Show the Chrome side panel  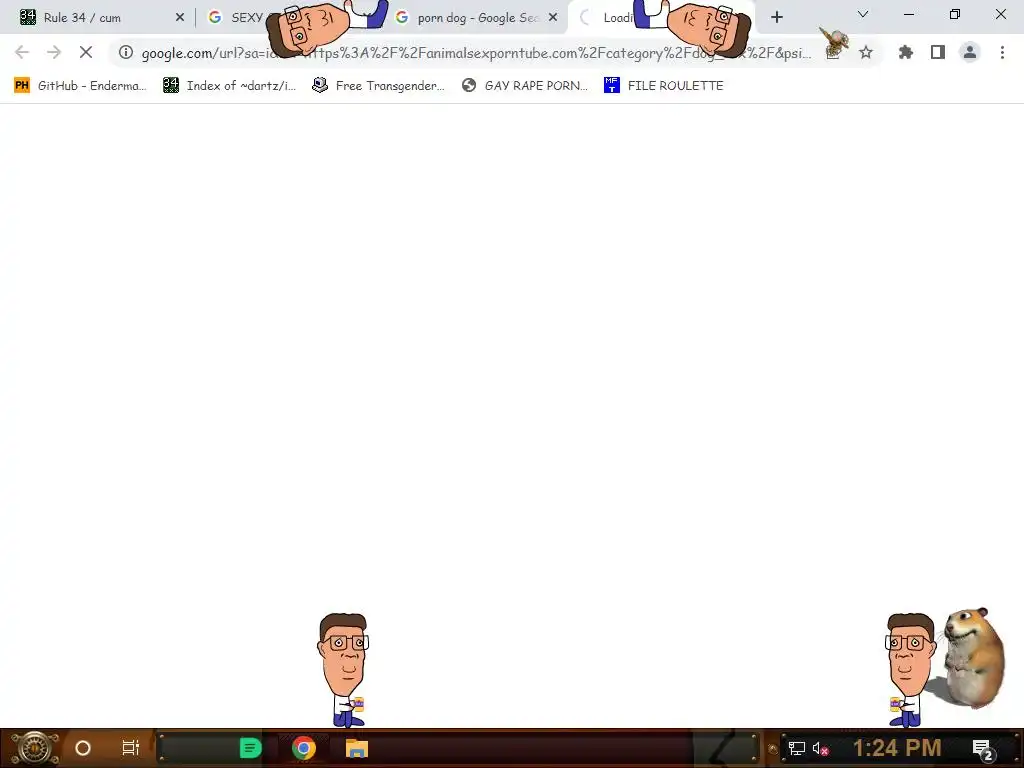[x=938, y=52]
